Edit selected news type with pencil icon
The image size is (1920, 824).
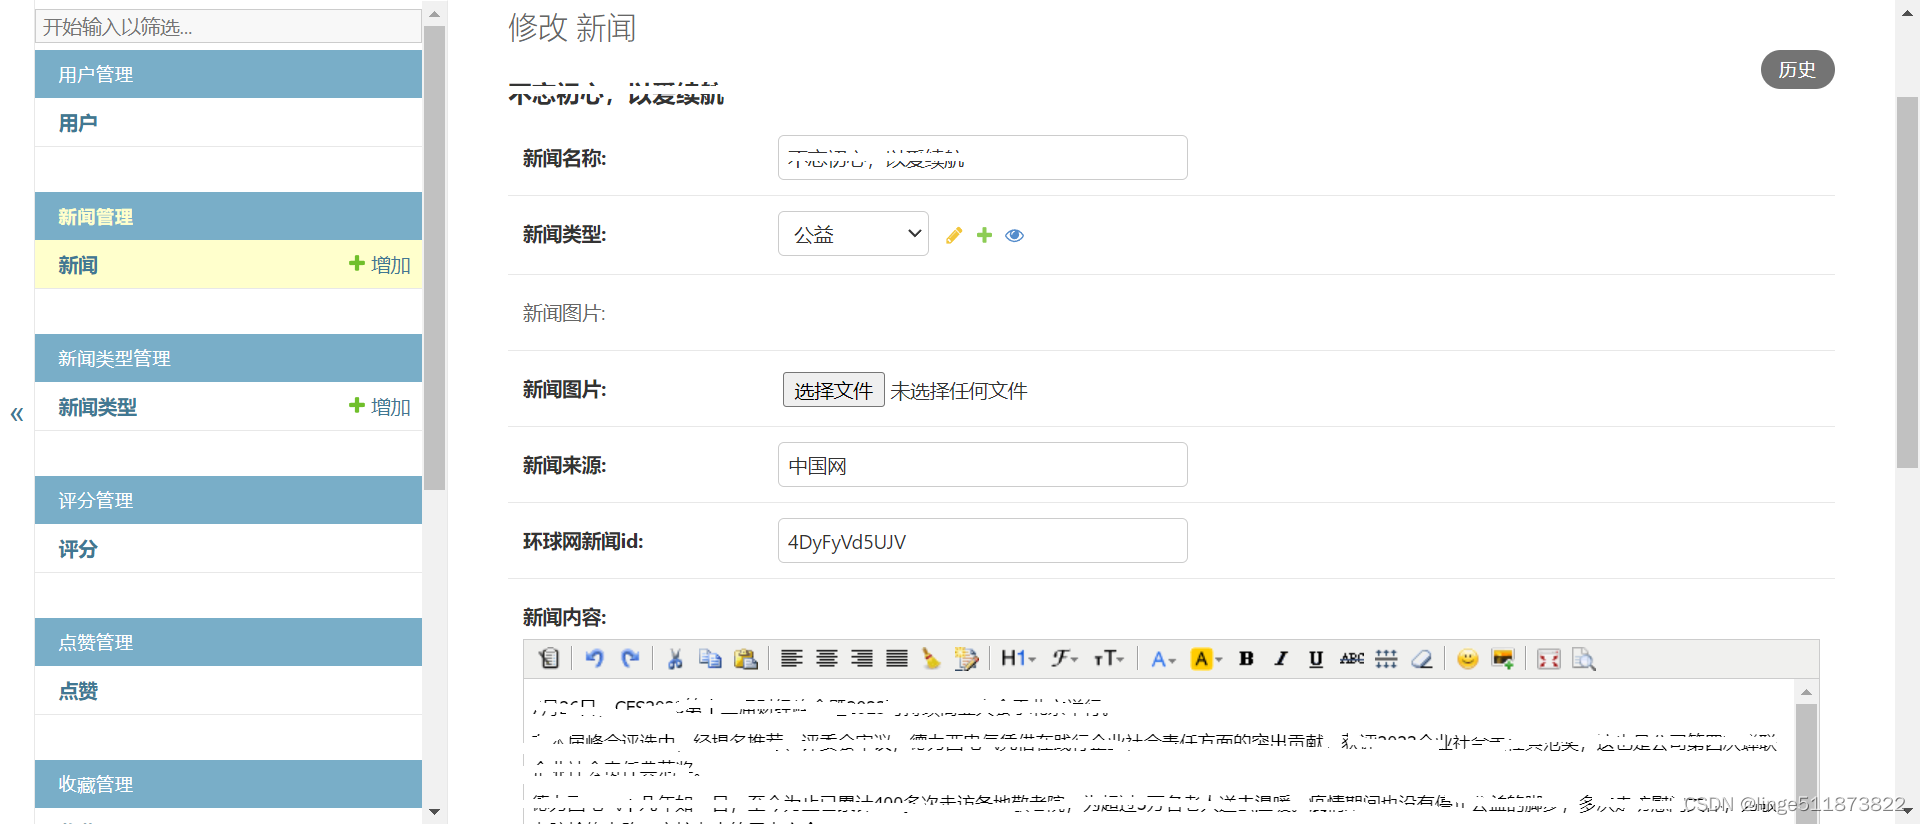954,235
